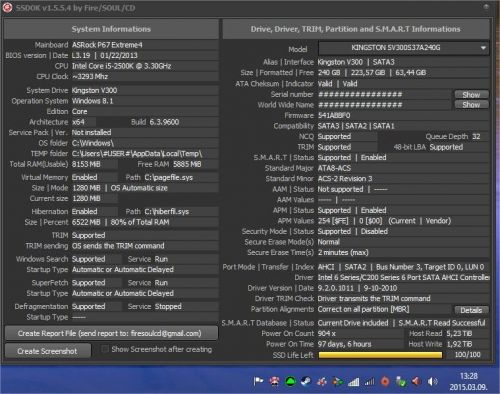The image size is (500, 394).
Task: Click Create Screenshot button
Action: coord(48,351)
